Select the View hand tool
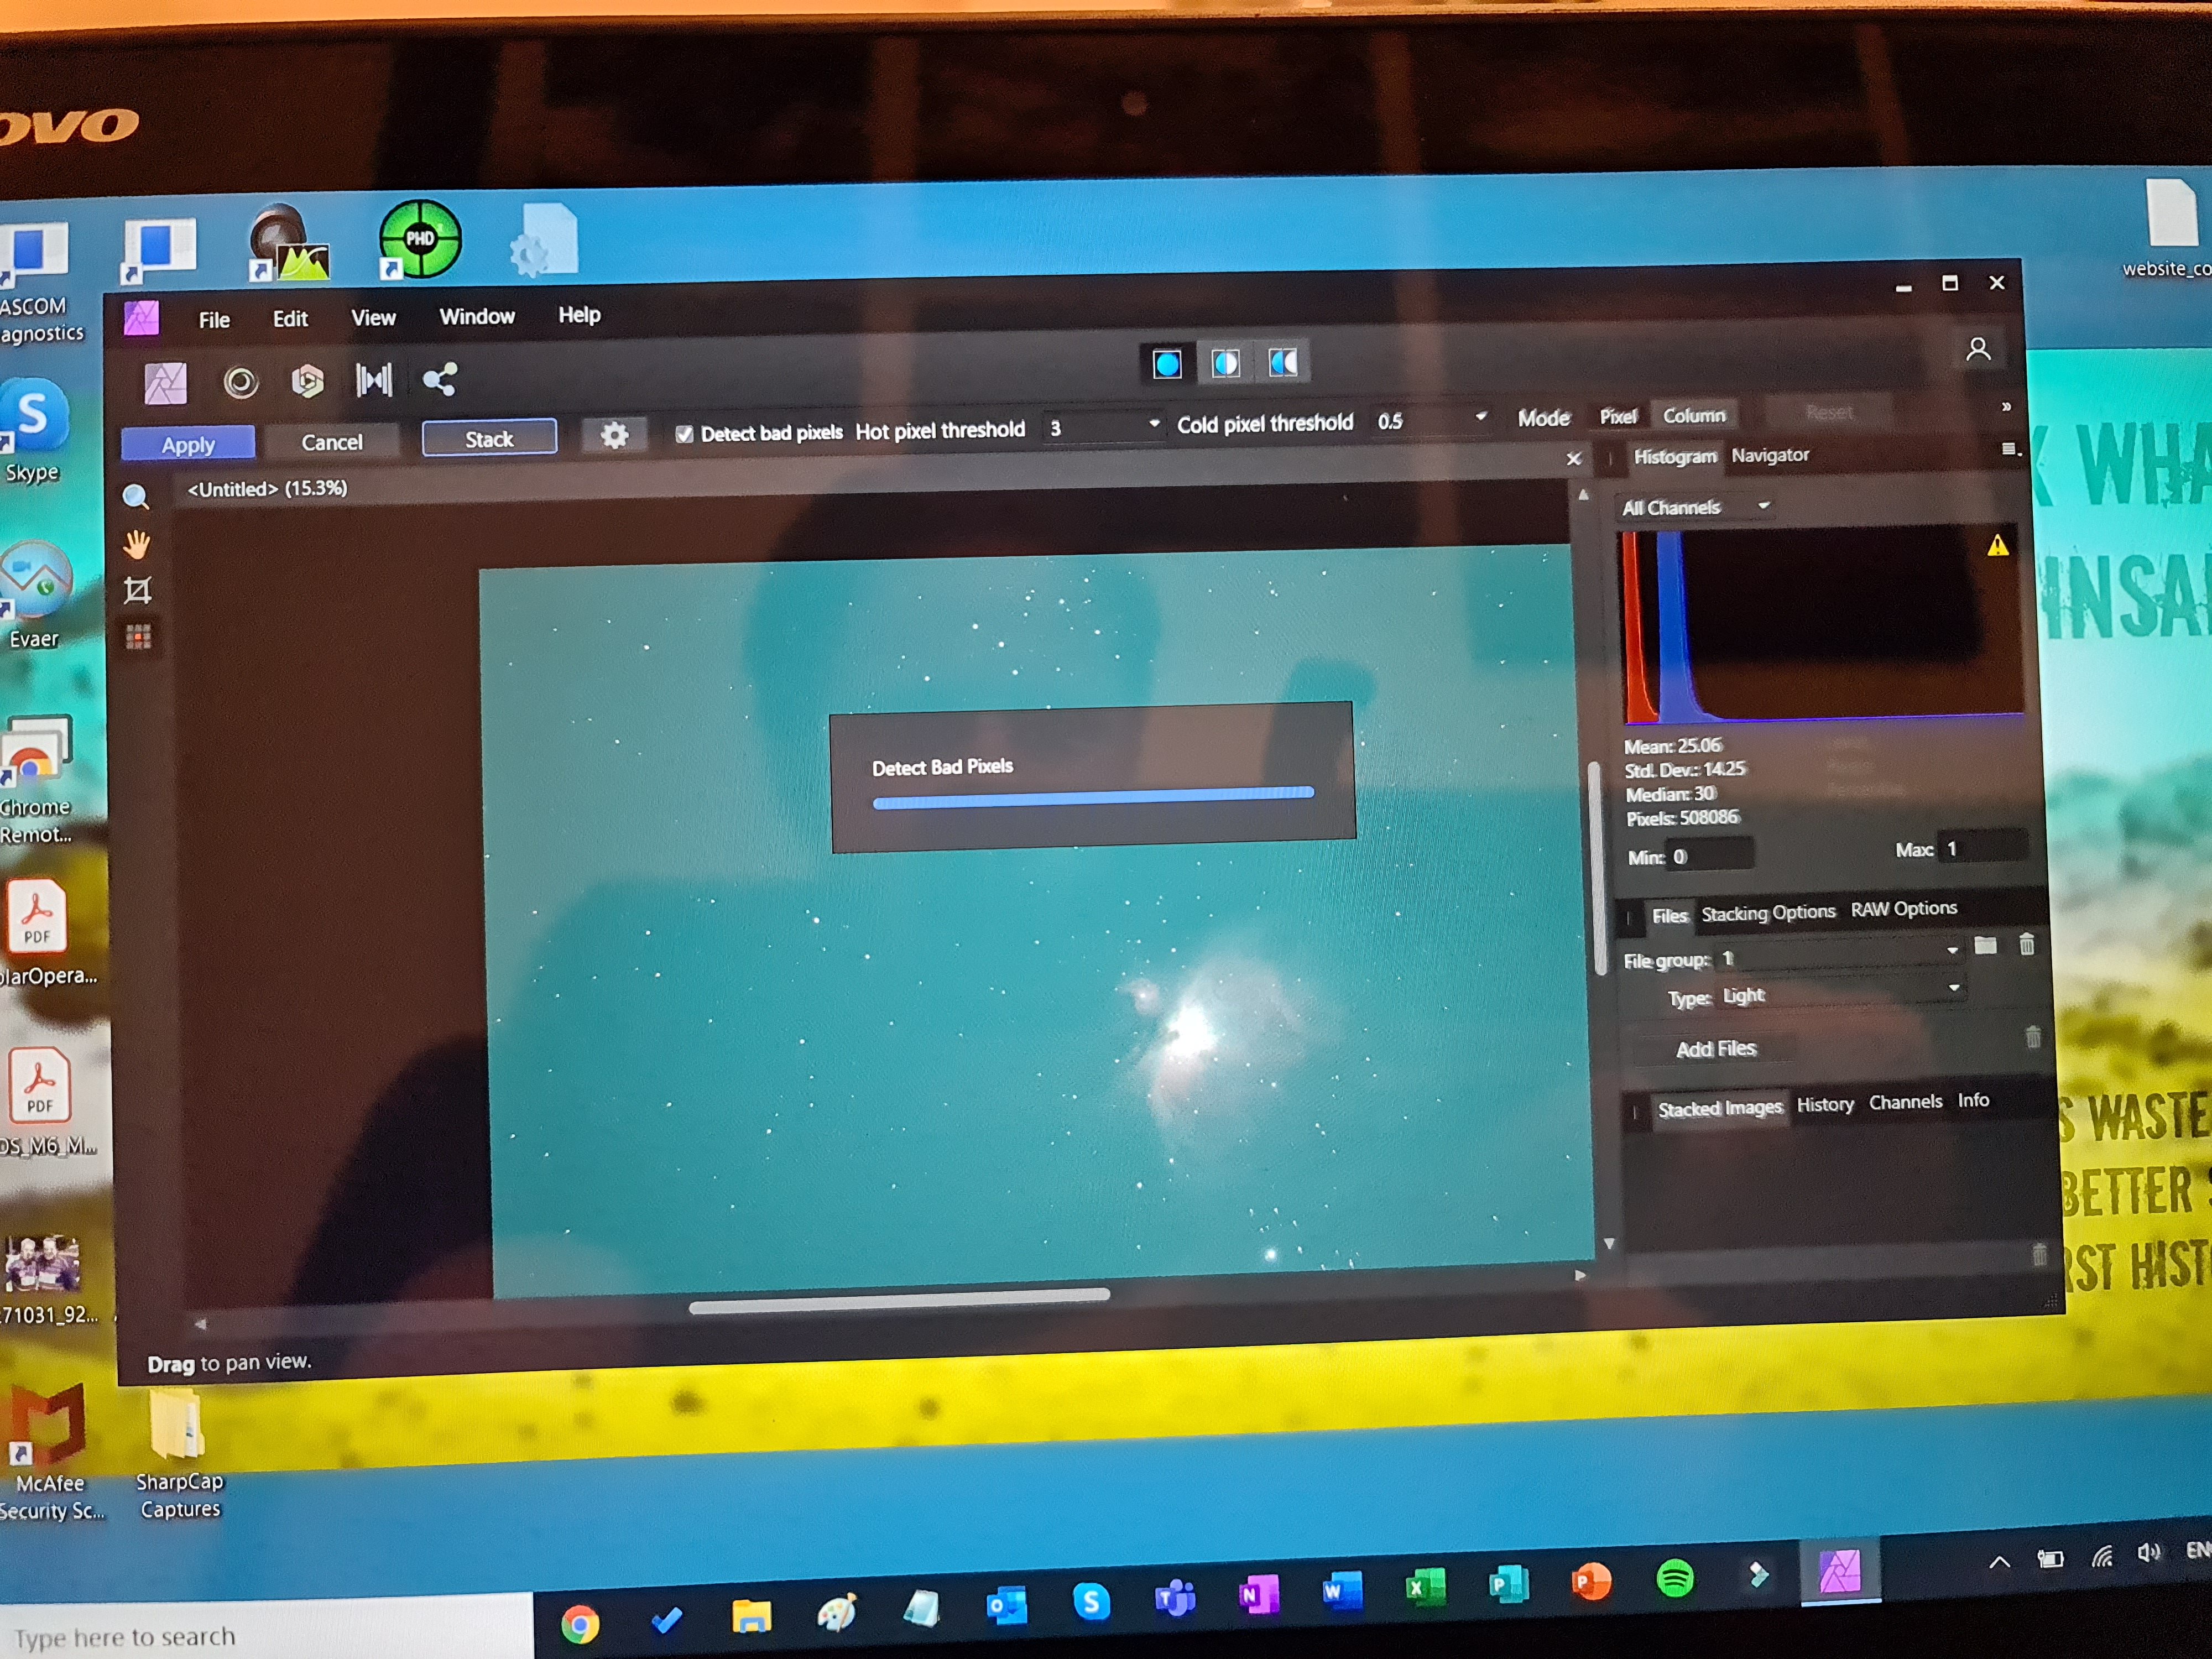 pos(137,545)
